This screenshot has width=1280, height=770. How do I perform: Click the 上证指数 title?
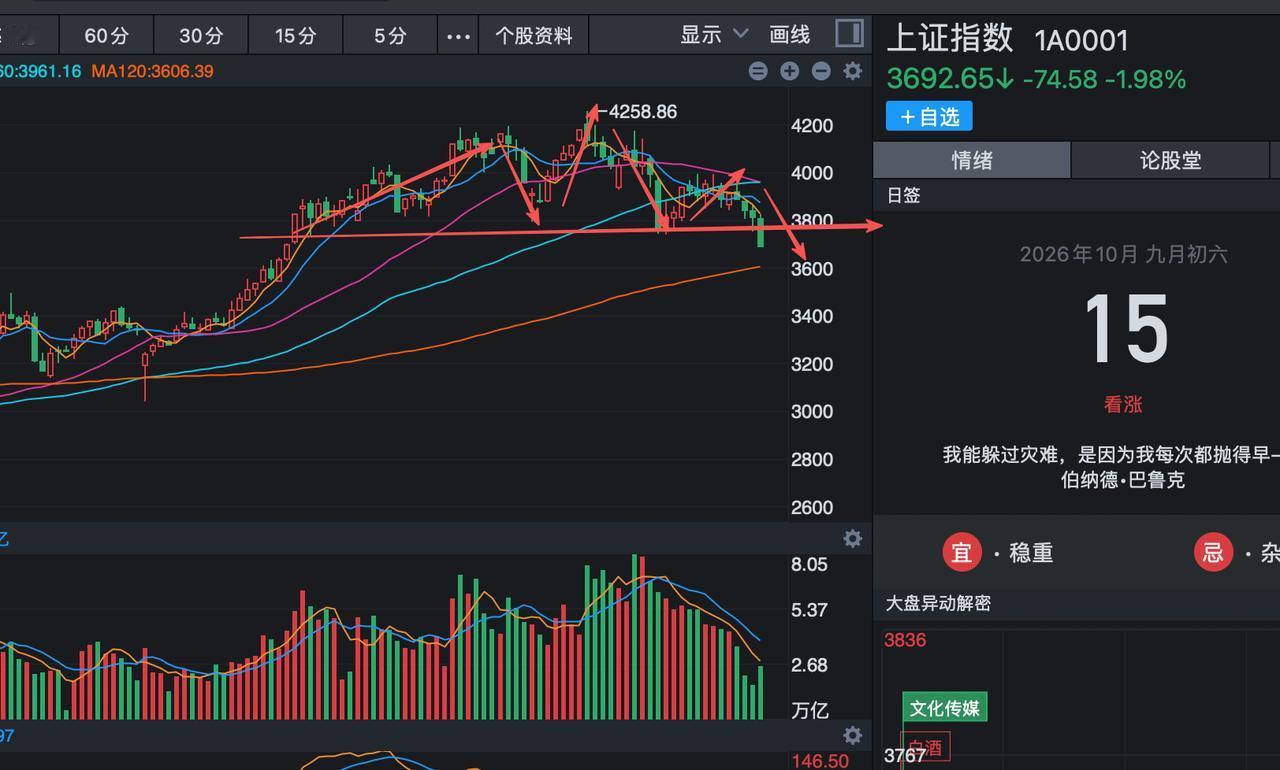click(950, 39)
